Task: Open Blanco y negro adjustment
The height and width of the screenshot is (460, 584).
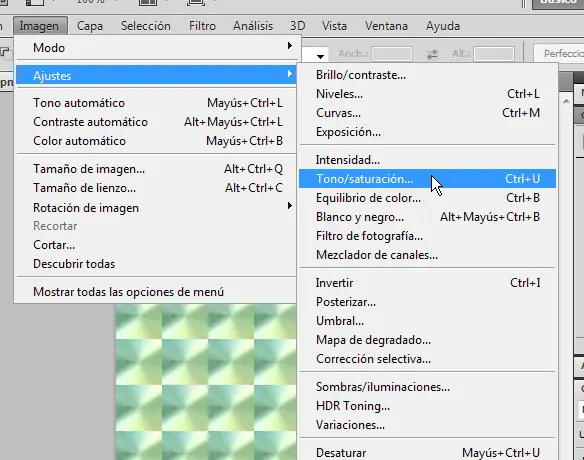Action: [427, 217]
